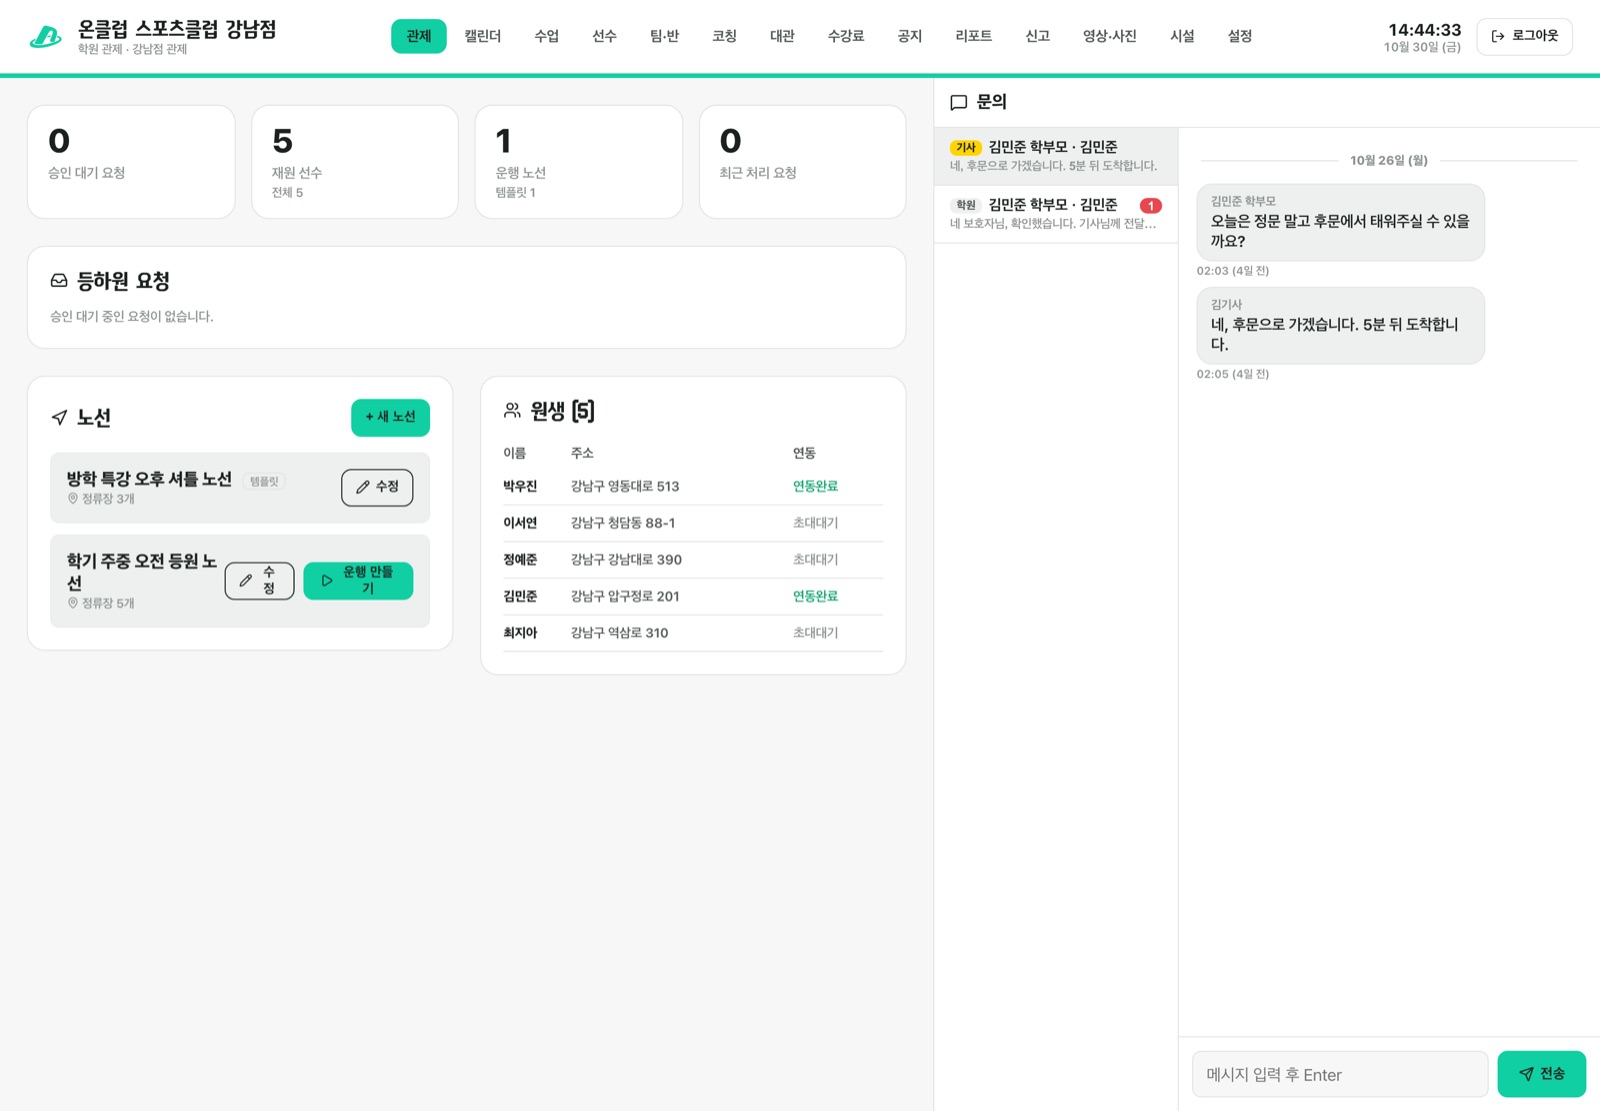This screenshot has height=1111, width=1600.
Task: Go to the 선수 tab
Action: (x=604, y=36)
